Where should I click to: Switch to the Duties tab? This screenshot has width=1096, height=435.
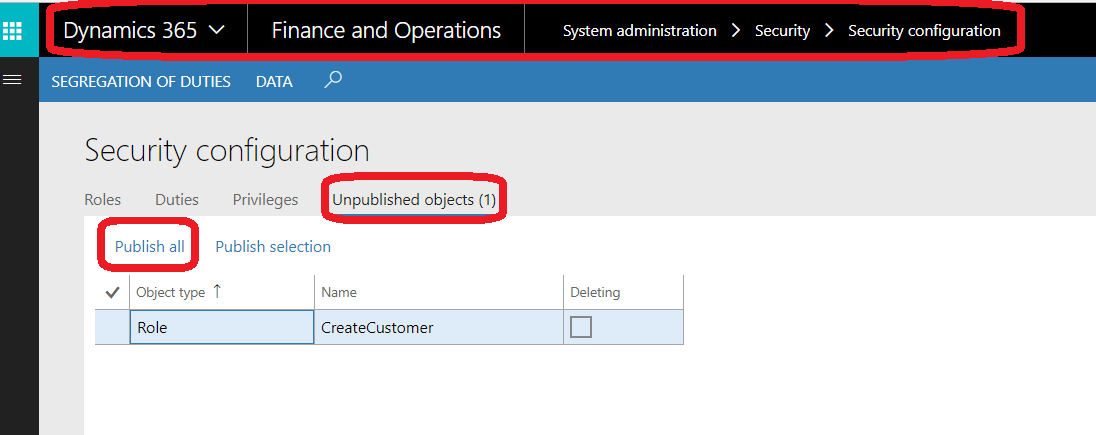coord(177,200)
